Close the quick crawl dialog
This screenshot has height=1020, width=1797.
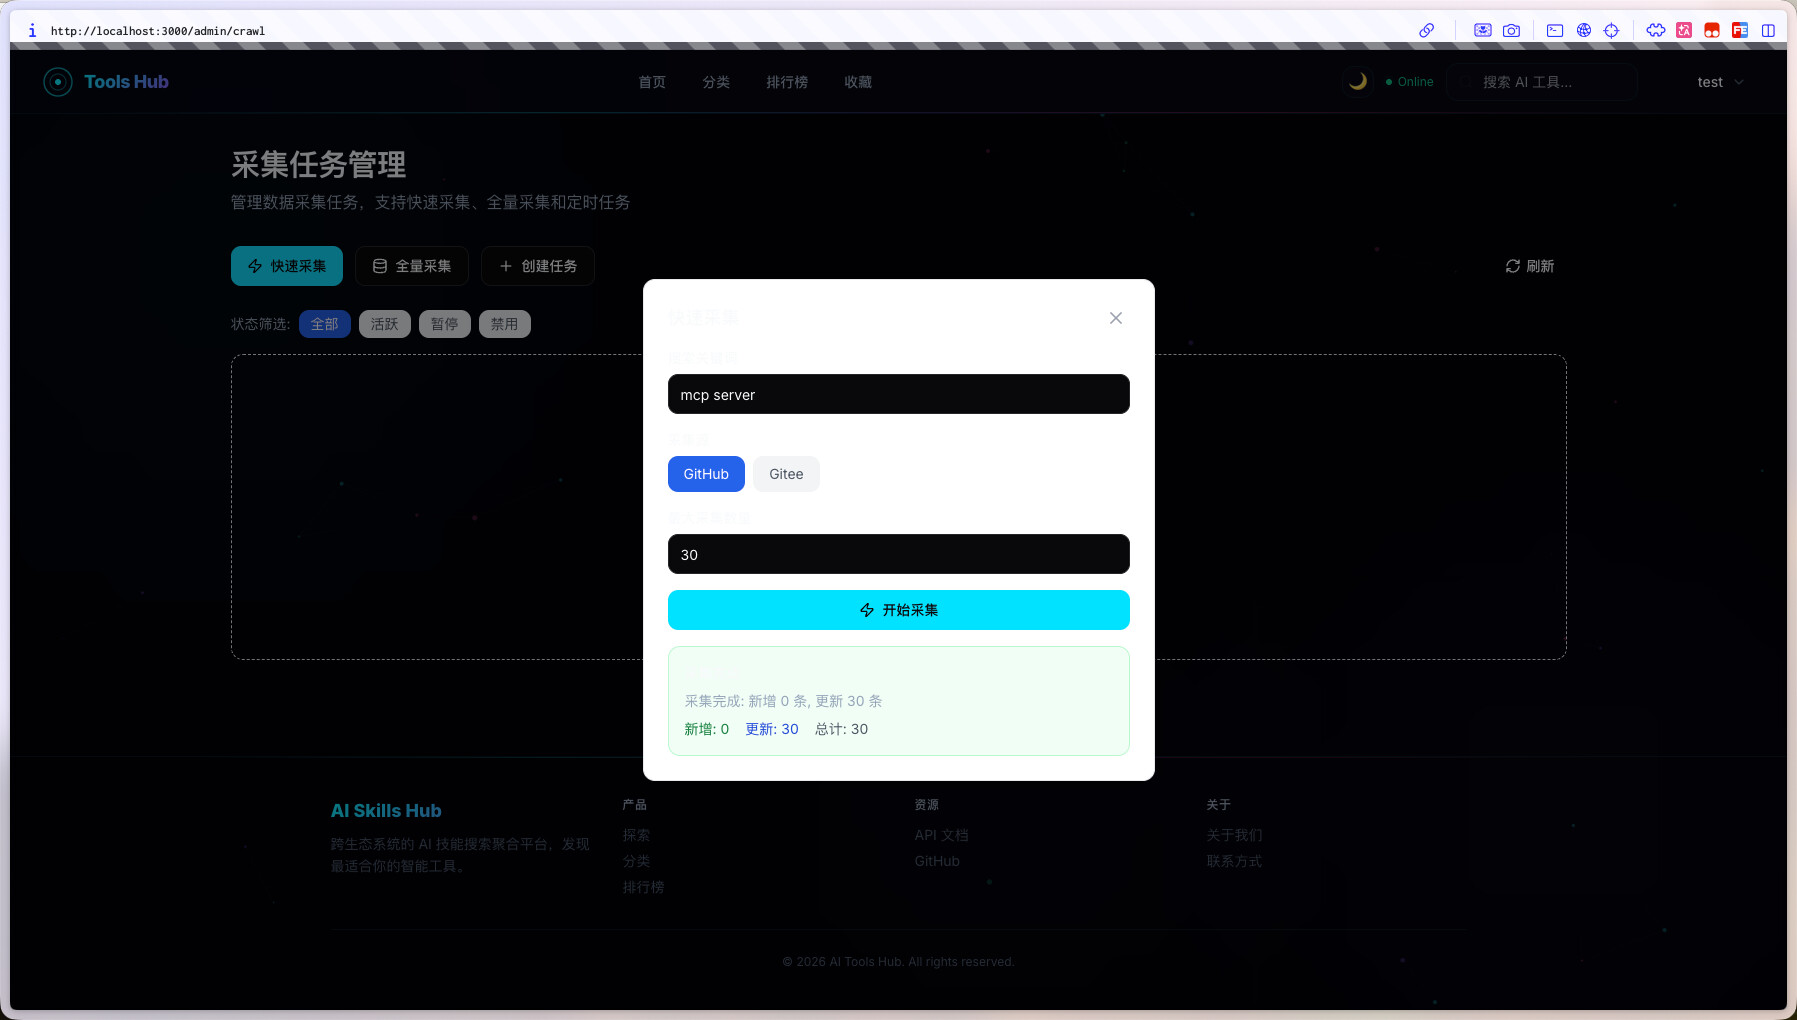(x=1116, y=318)
